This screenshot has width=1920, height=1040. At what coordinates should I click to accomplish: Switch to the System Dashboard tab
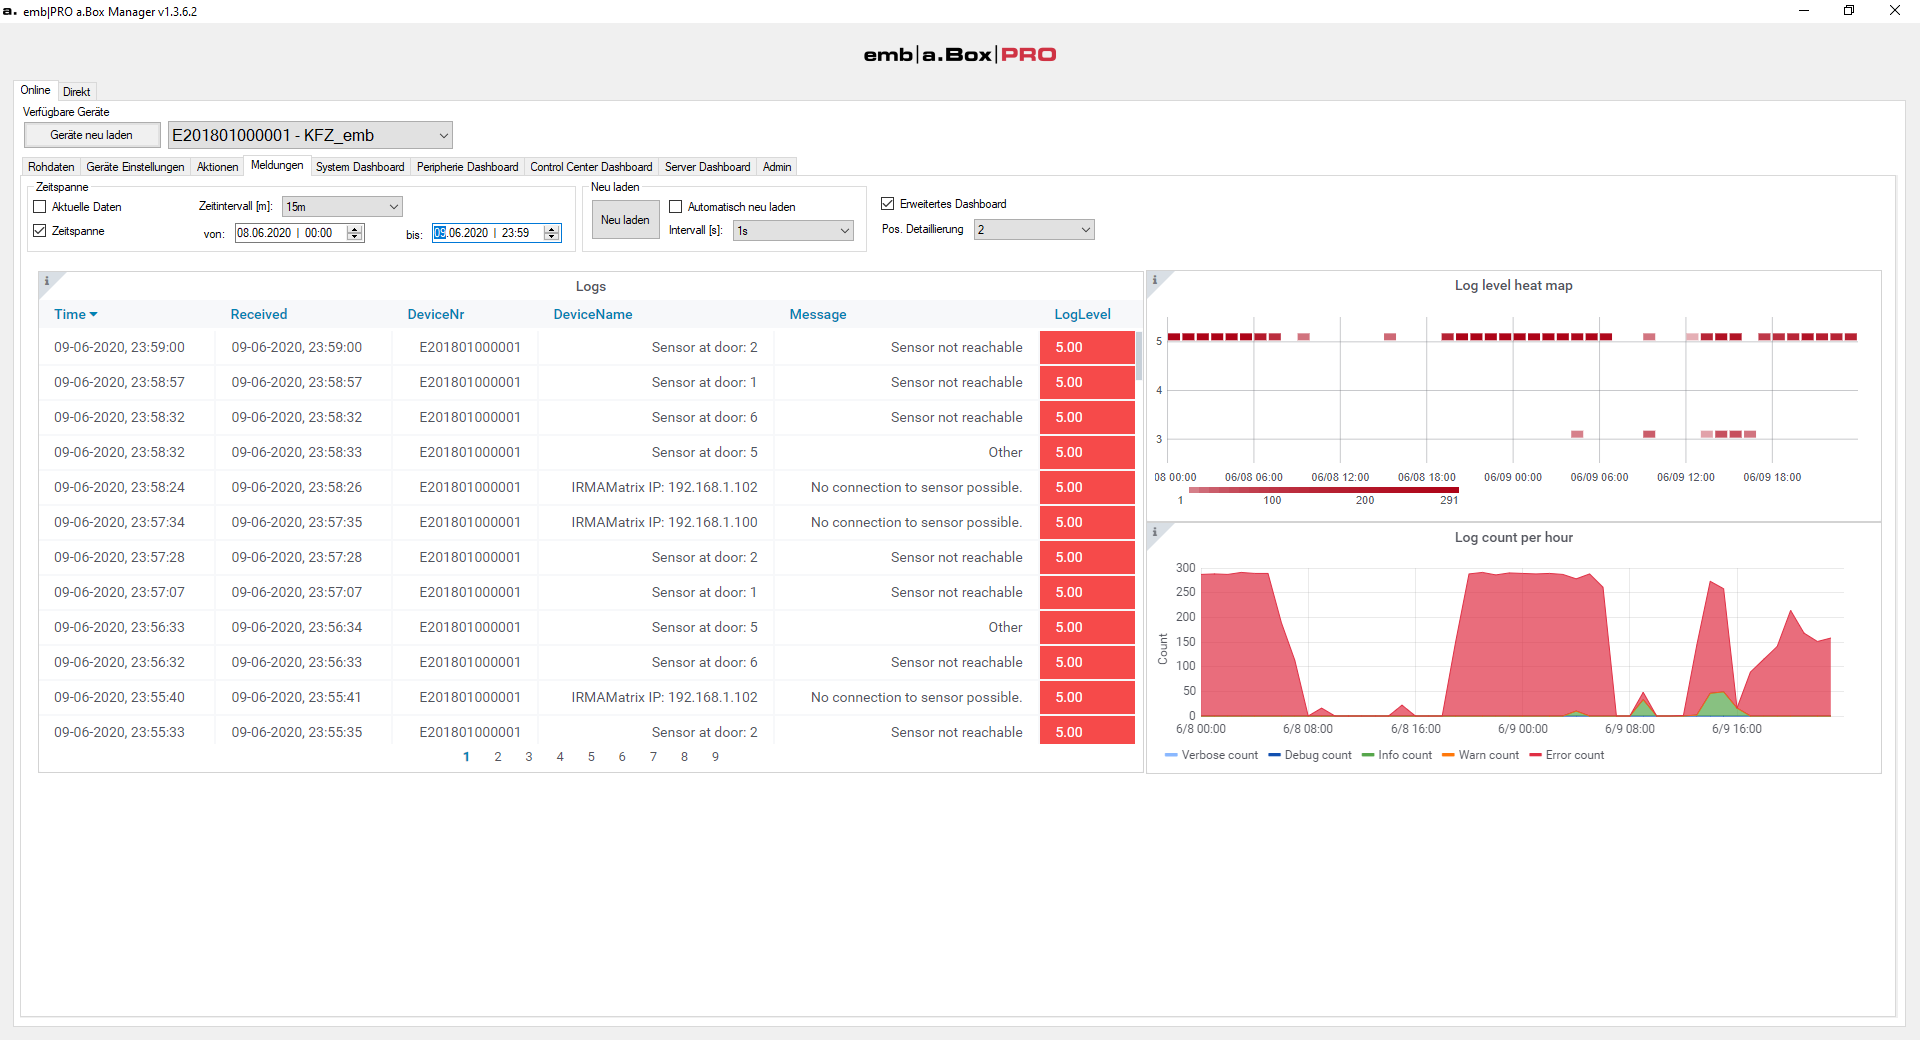click(x=360, y=167)
